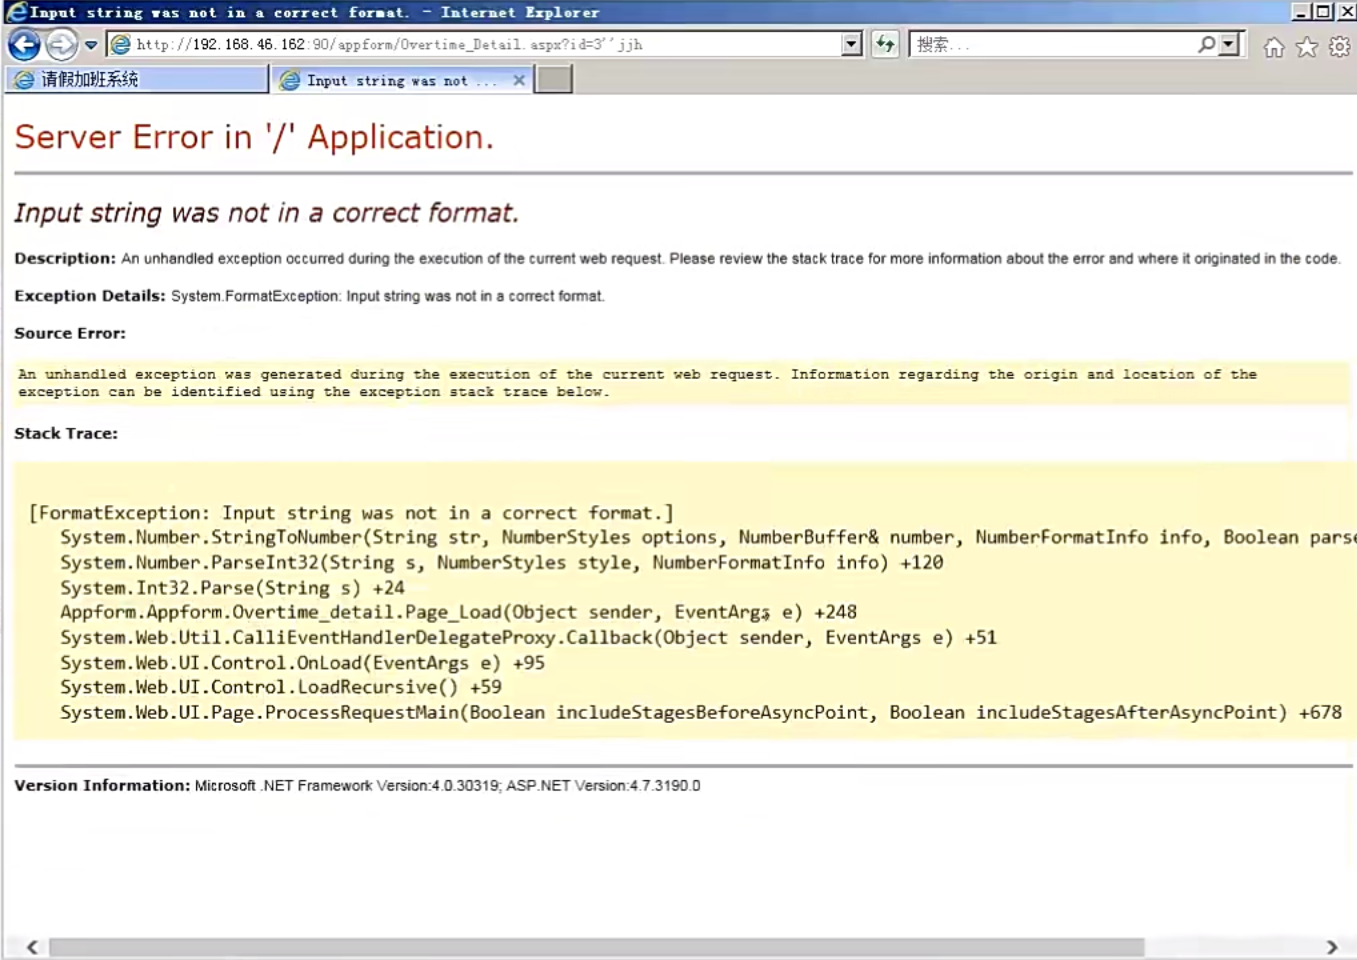Click the 'System.Number.ParseInt32' stack line
1357x960 pixels.
(x=502, y=563)
